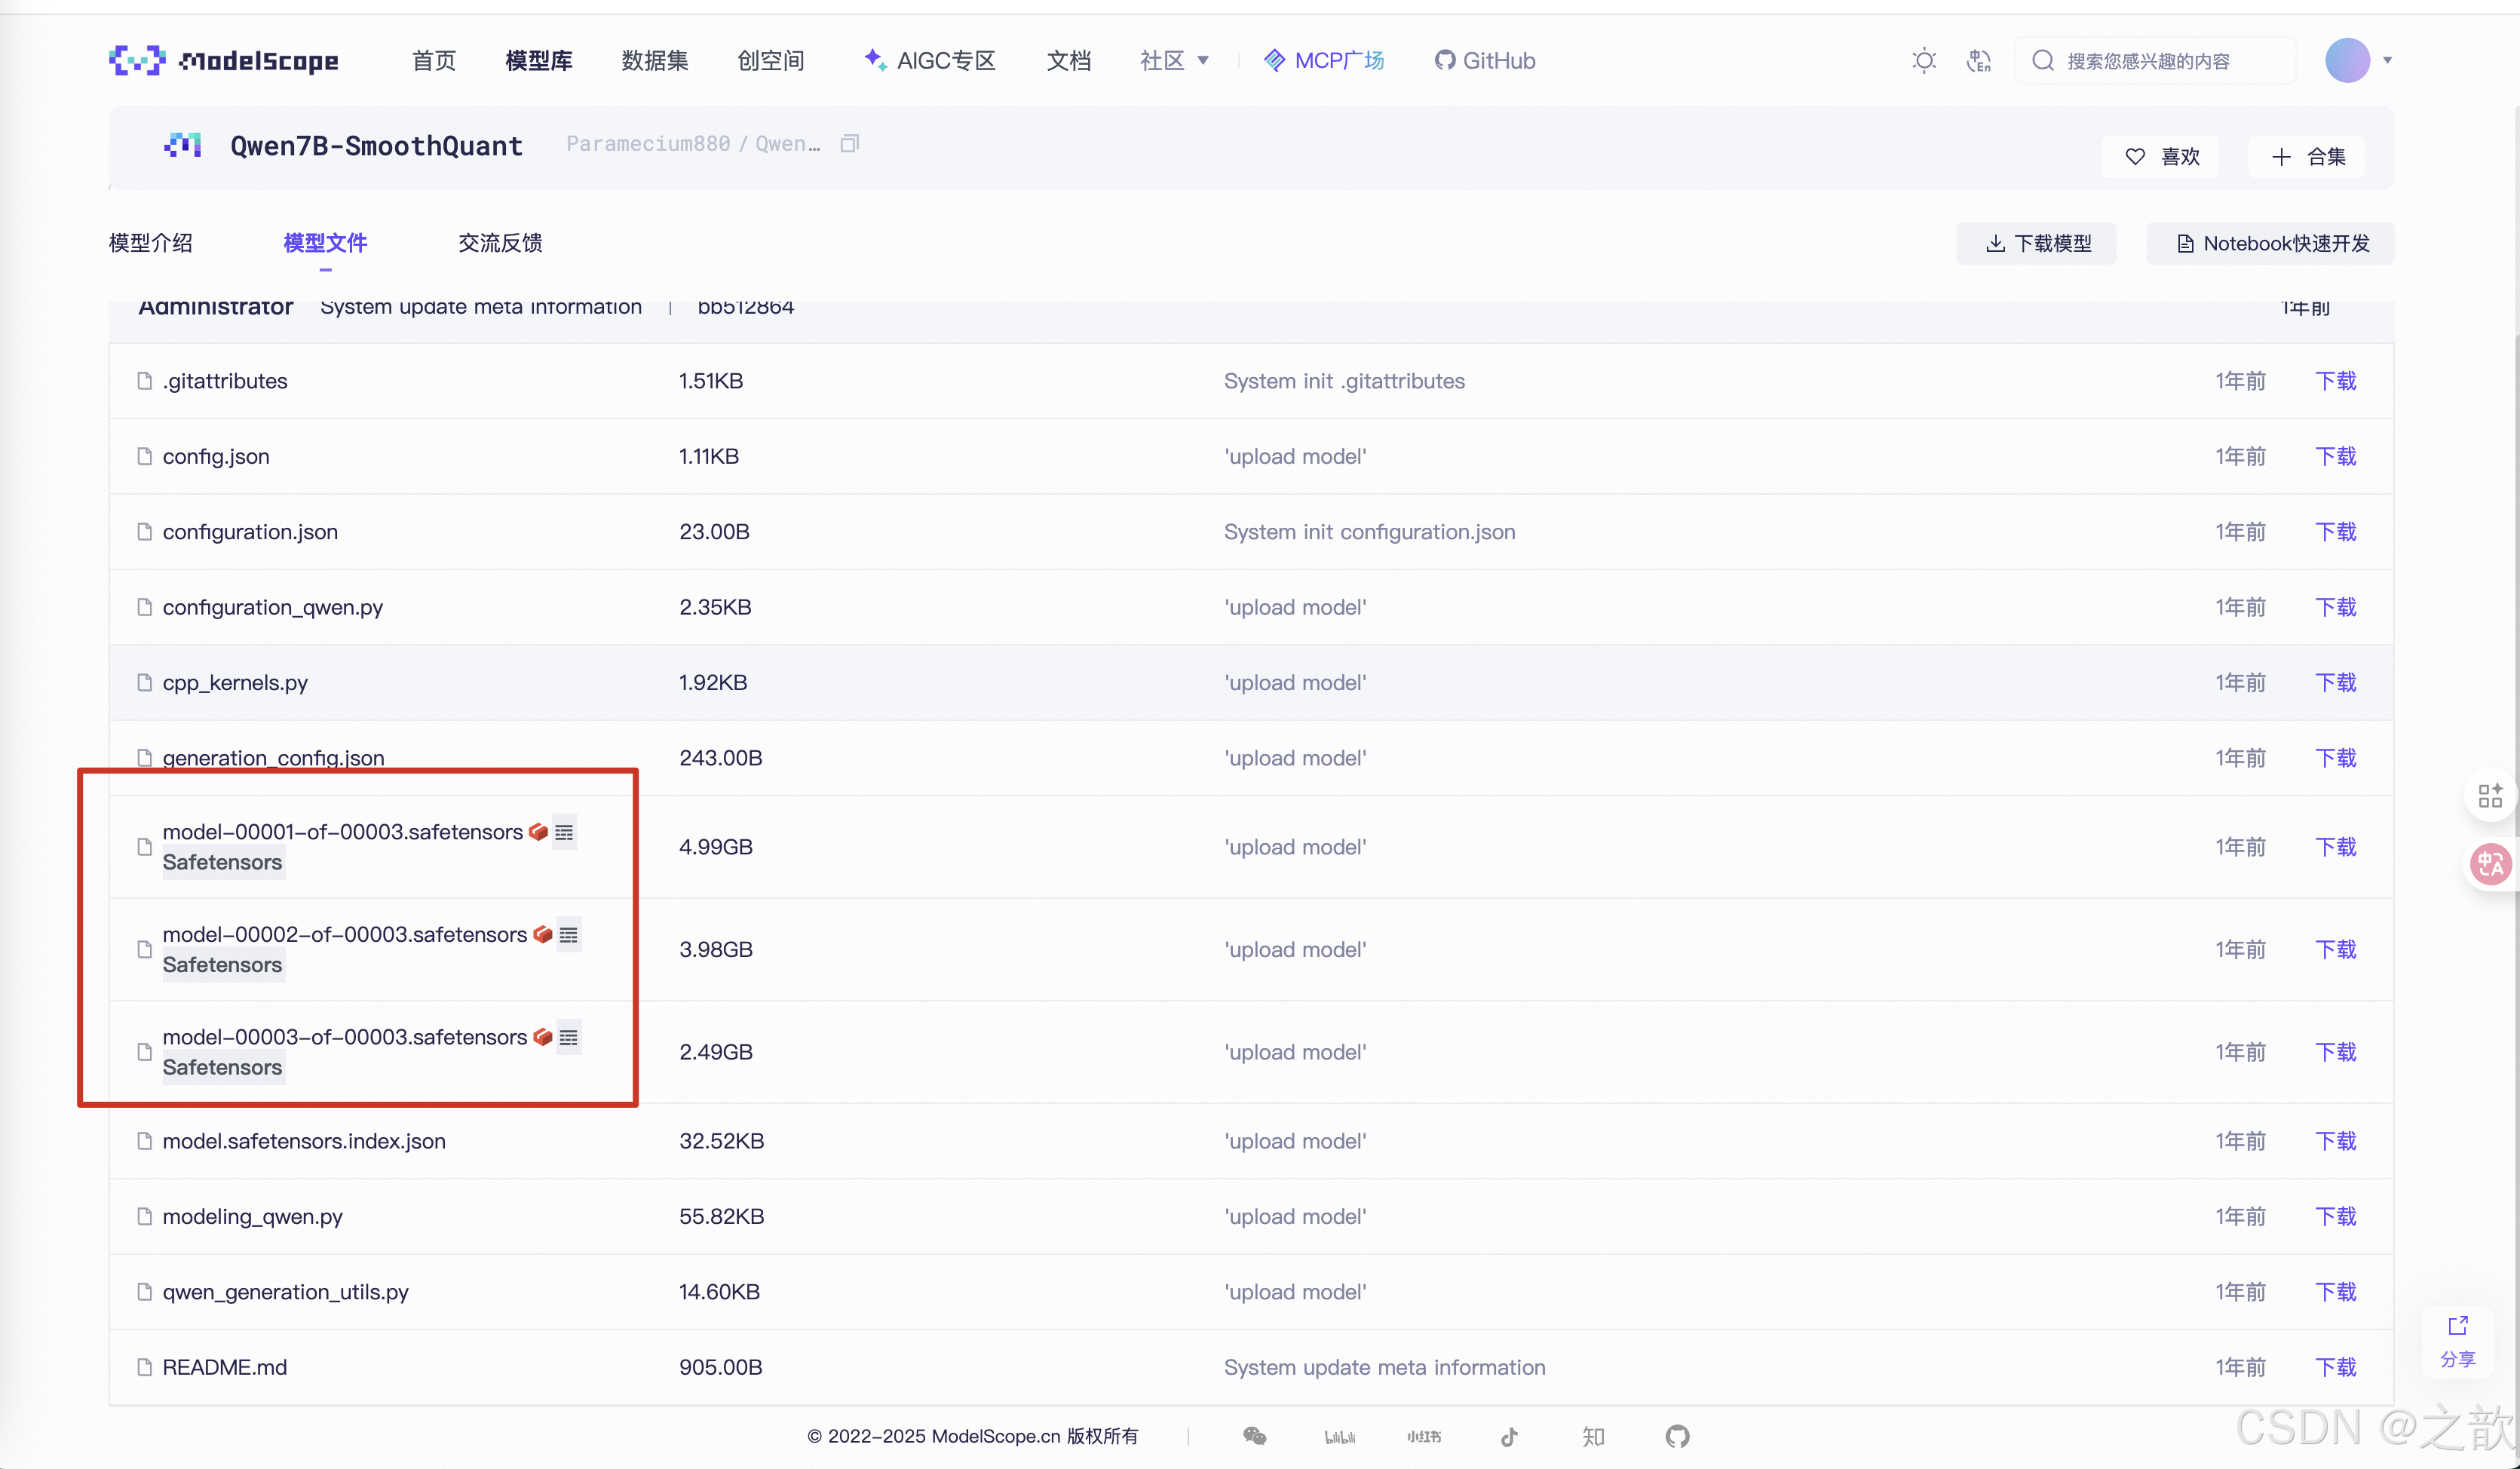Open the Bilibili footer icon
This screenshot has height=1469, width=2520.
(x=1340, y=1436)
